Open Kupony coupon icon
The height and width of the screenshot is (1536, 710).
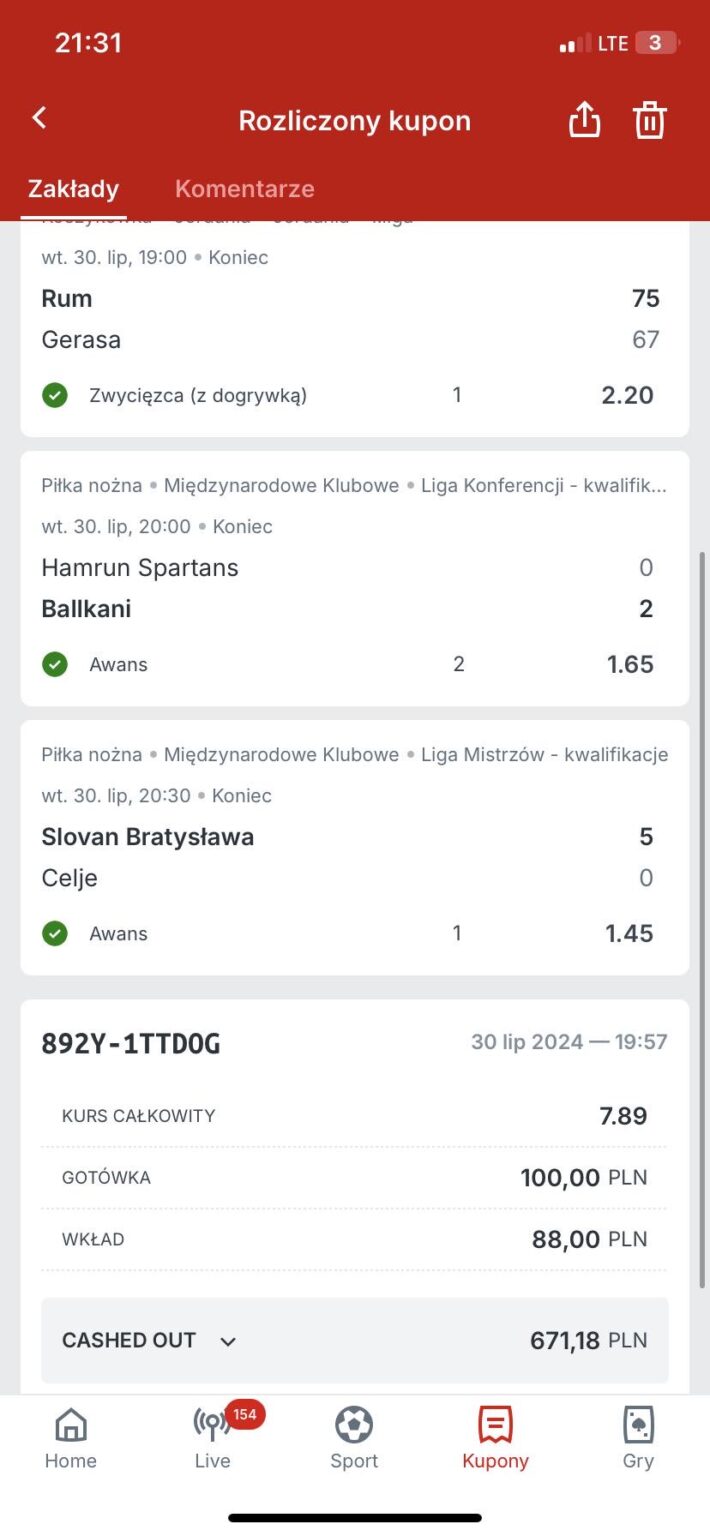495,1425
